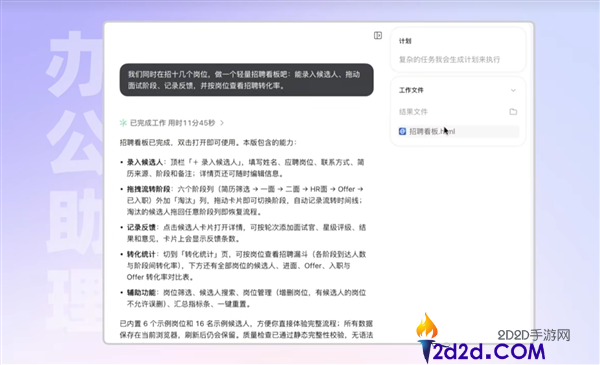Click the 记录反馈 bullet heading
The image size is (600, 365).
141,227
